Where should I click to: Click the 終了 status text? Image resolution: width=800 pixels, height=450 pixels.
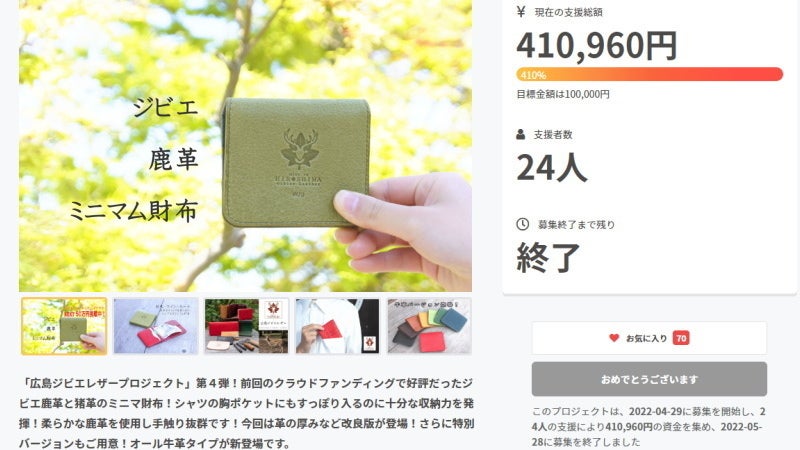tap(548, 257)
